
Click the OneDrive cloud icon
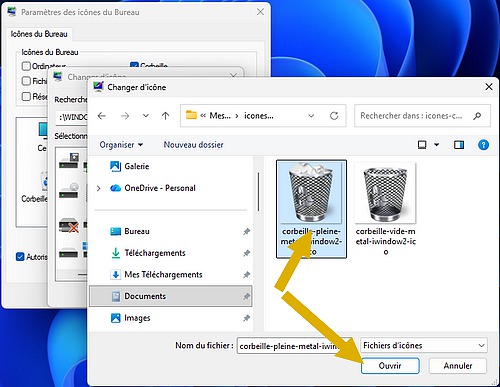click(x=115, y=188)
